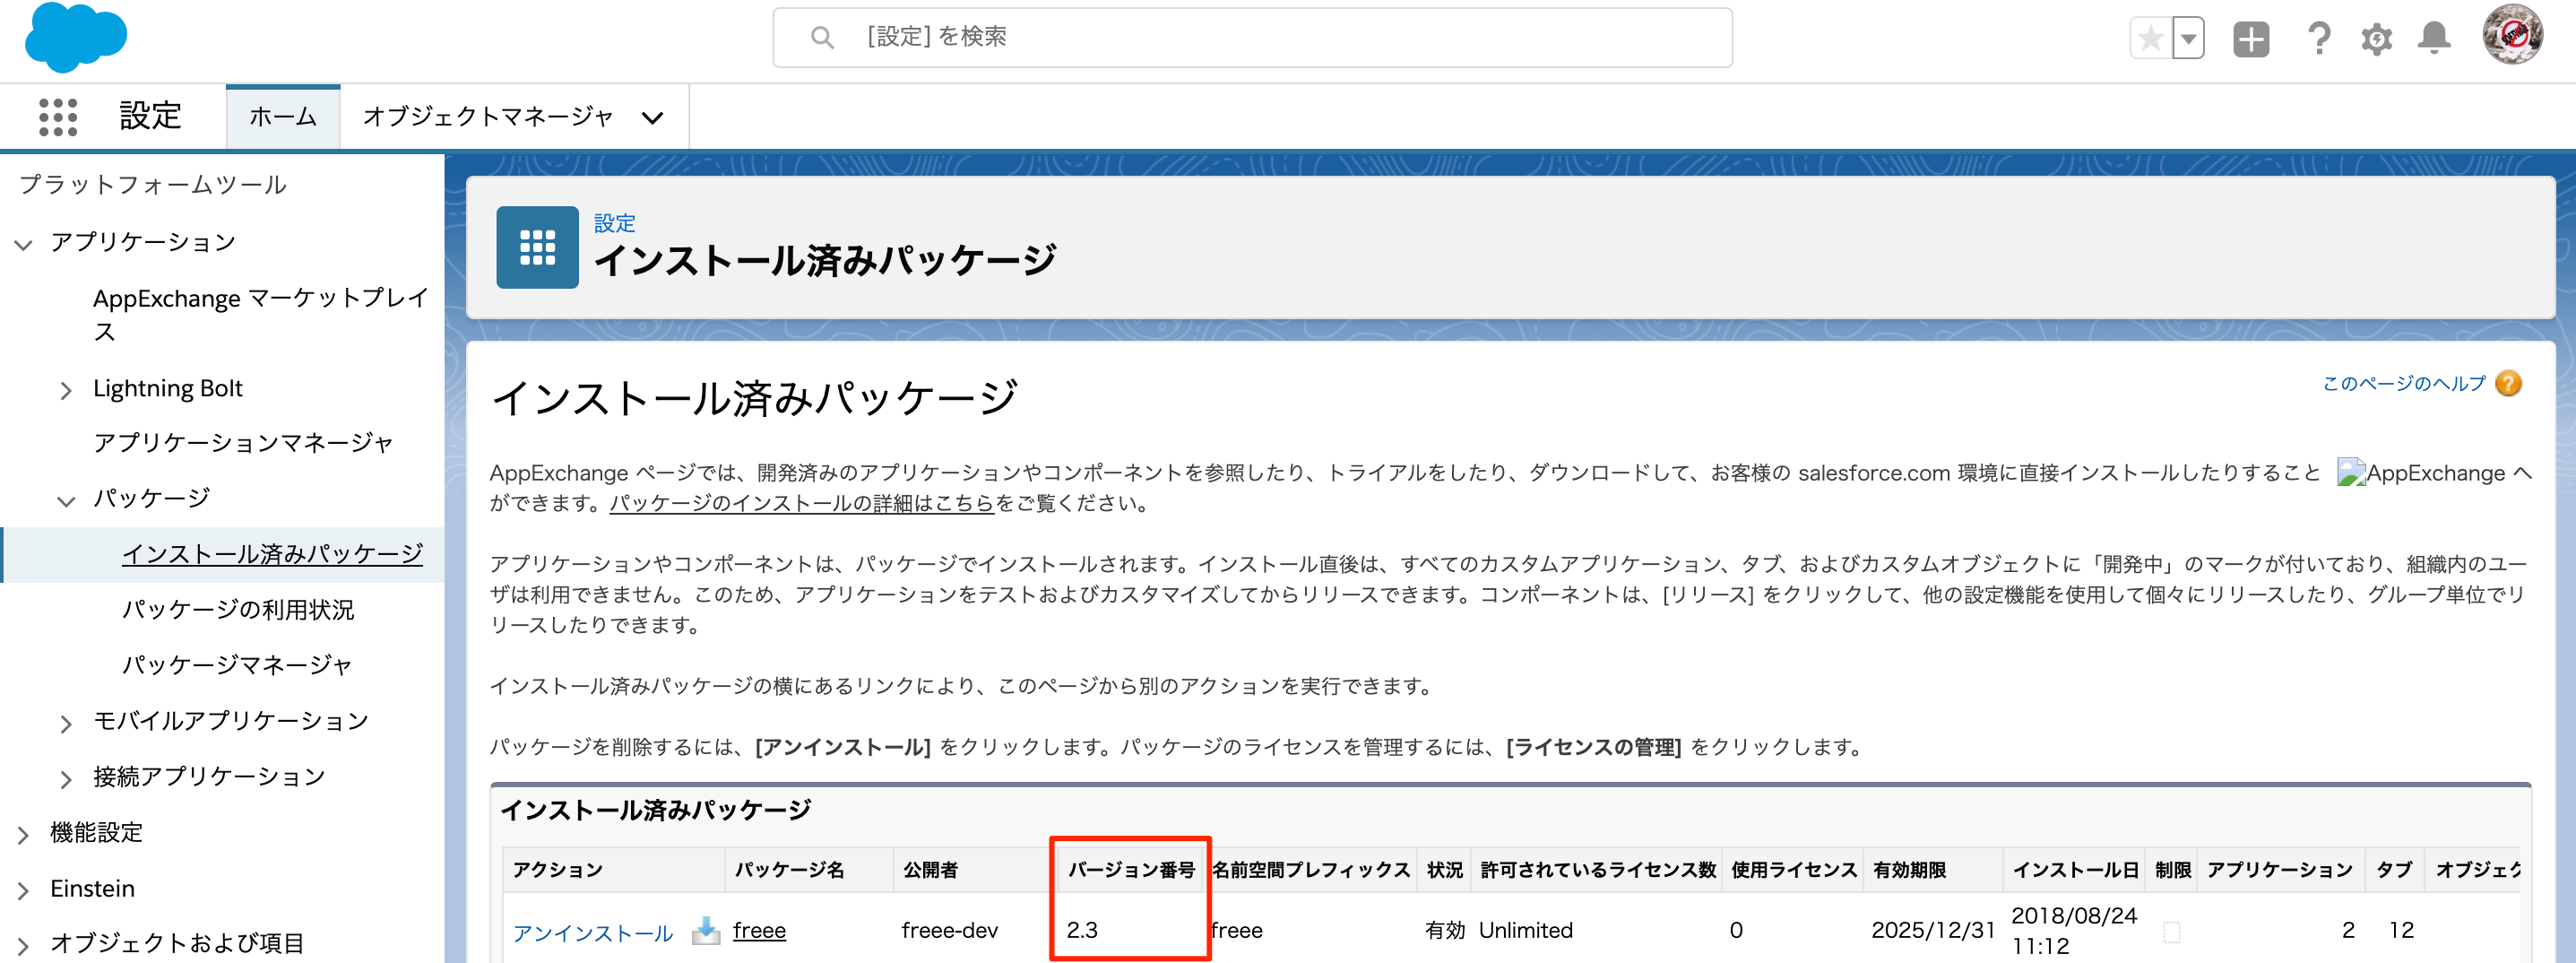Open the user profile avatar
Viewport: 2576px width, 963px height.
[x=2513, y=35]
